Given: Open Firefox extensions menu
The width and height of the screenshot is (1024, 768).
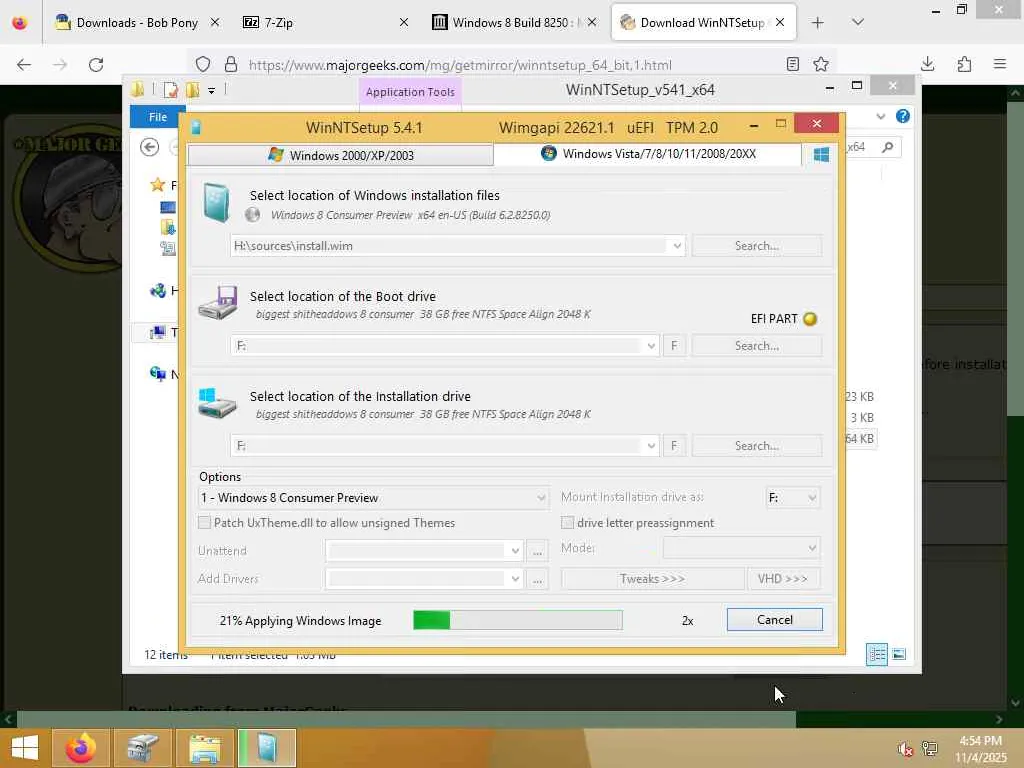Looking at the screenshot, I should [964, 64].
